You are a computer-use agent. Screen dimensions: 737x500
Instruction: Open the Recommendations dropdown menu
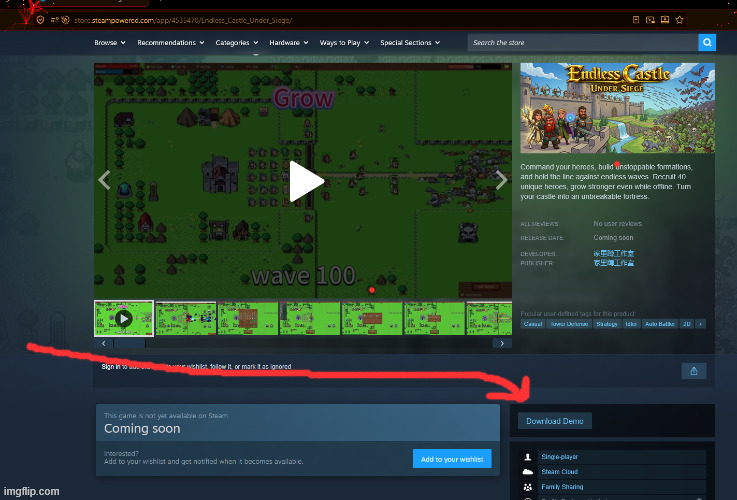click(x=171, y=42)
